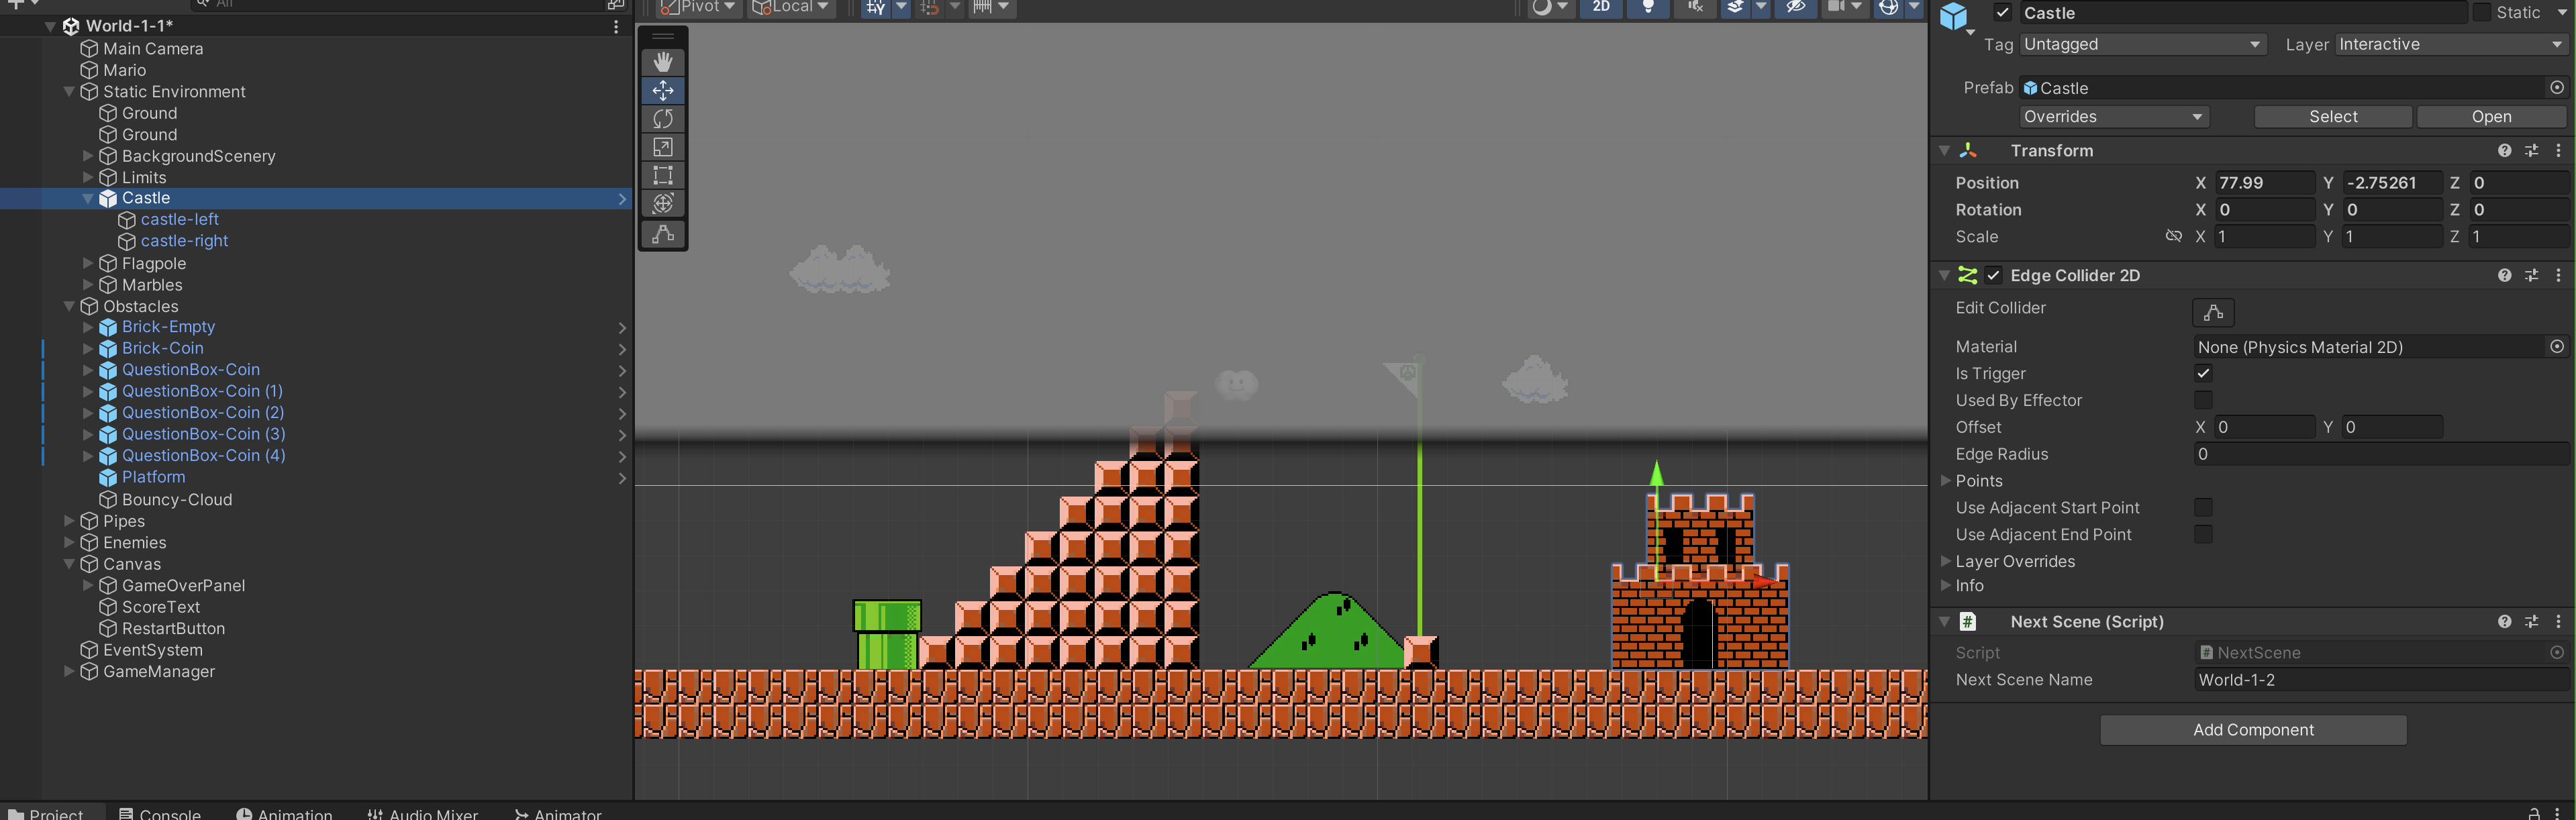Enable Use Adjacent Start Point
Viewport: 2576px width, 820px height.
pyautogui.click(x=2202, y=508)
